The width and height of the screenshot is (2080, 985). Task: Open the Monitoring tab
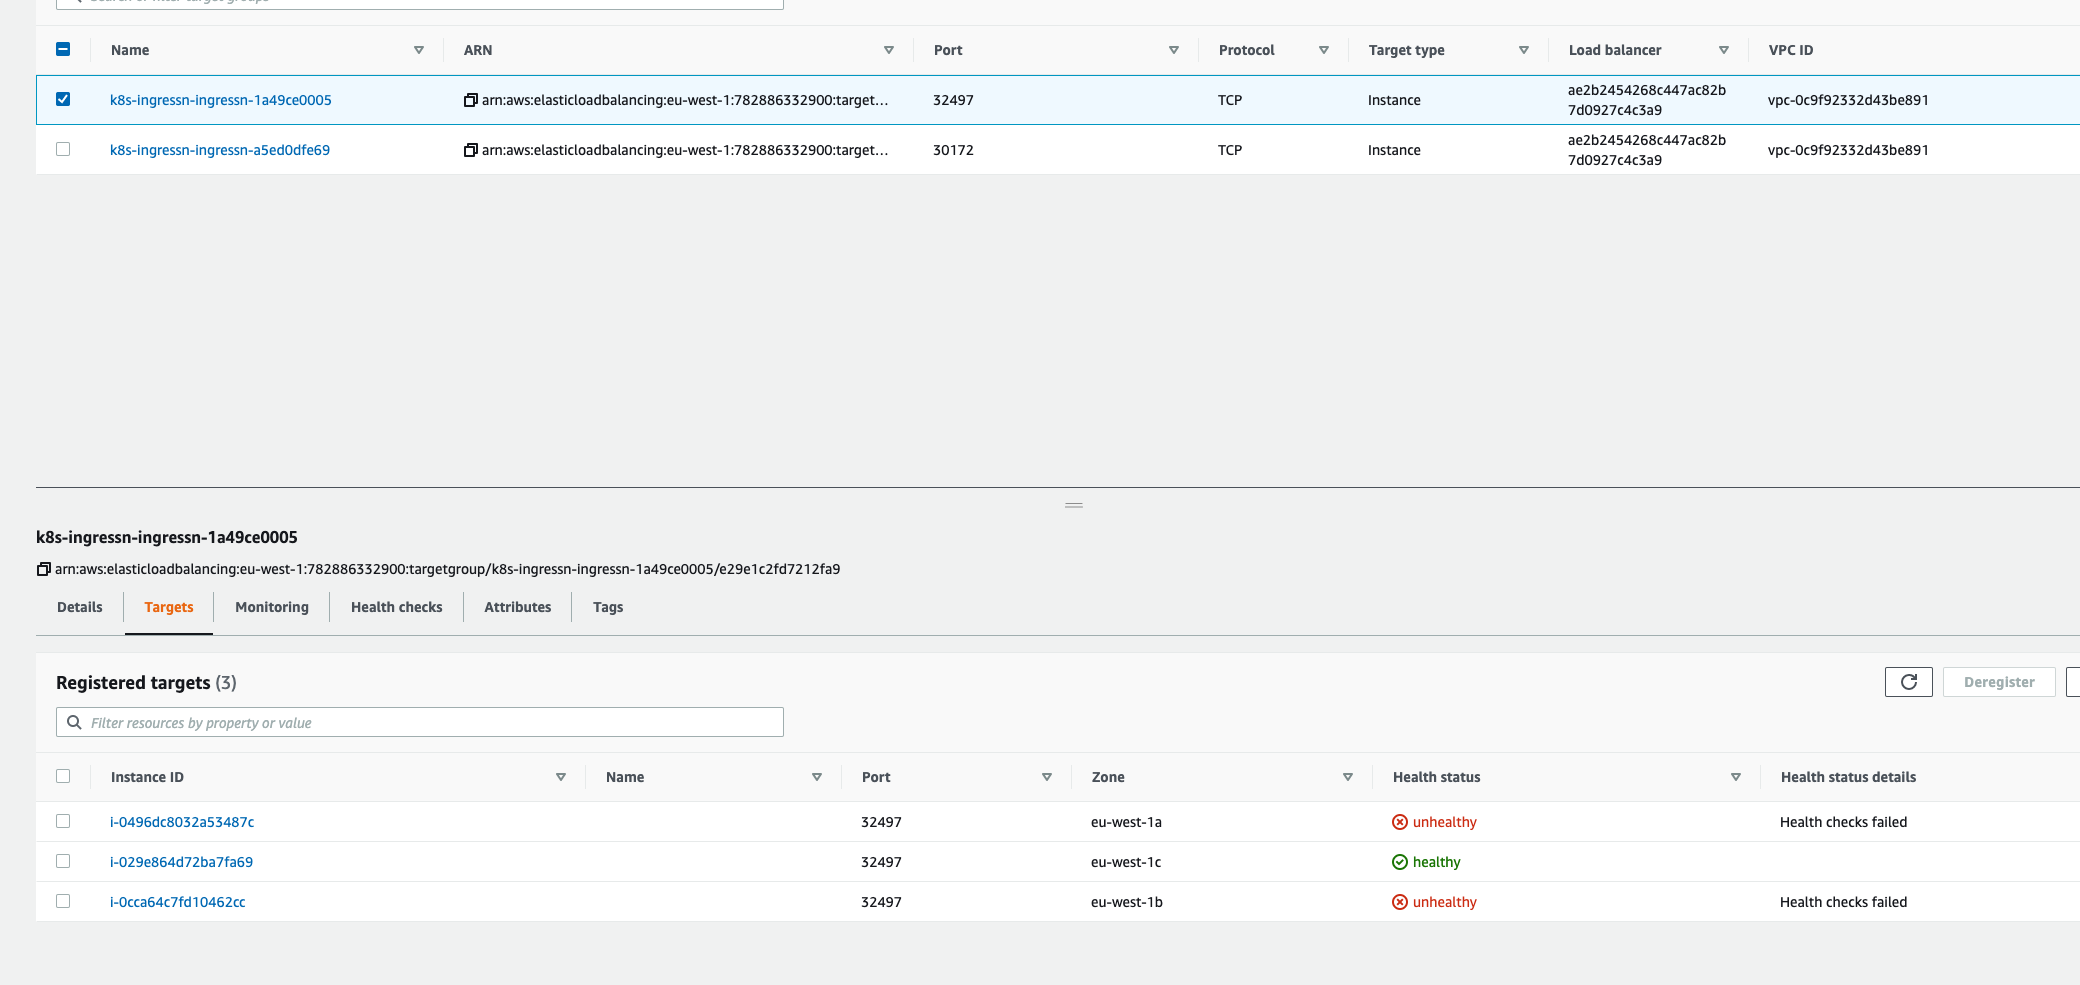pos(271,607)
